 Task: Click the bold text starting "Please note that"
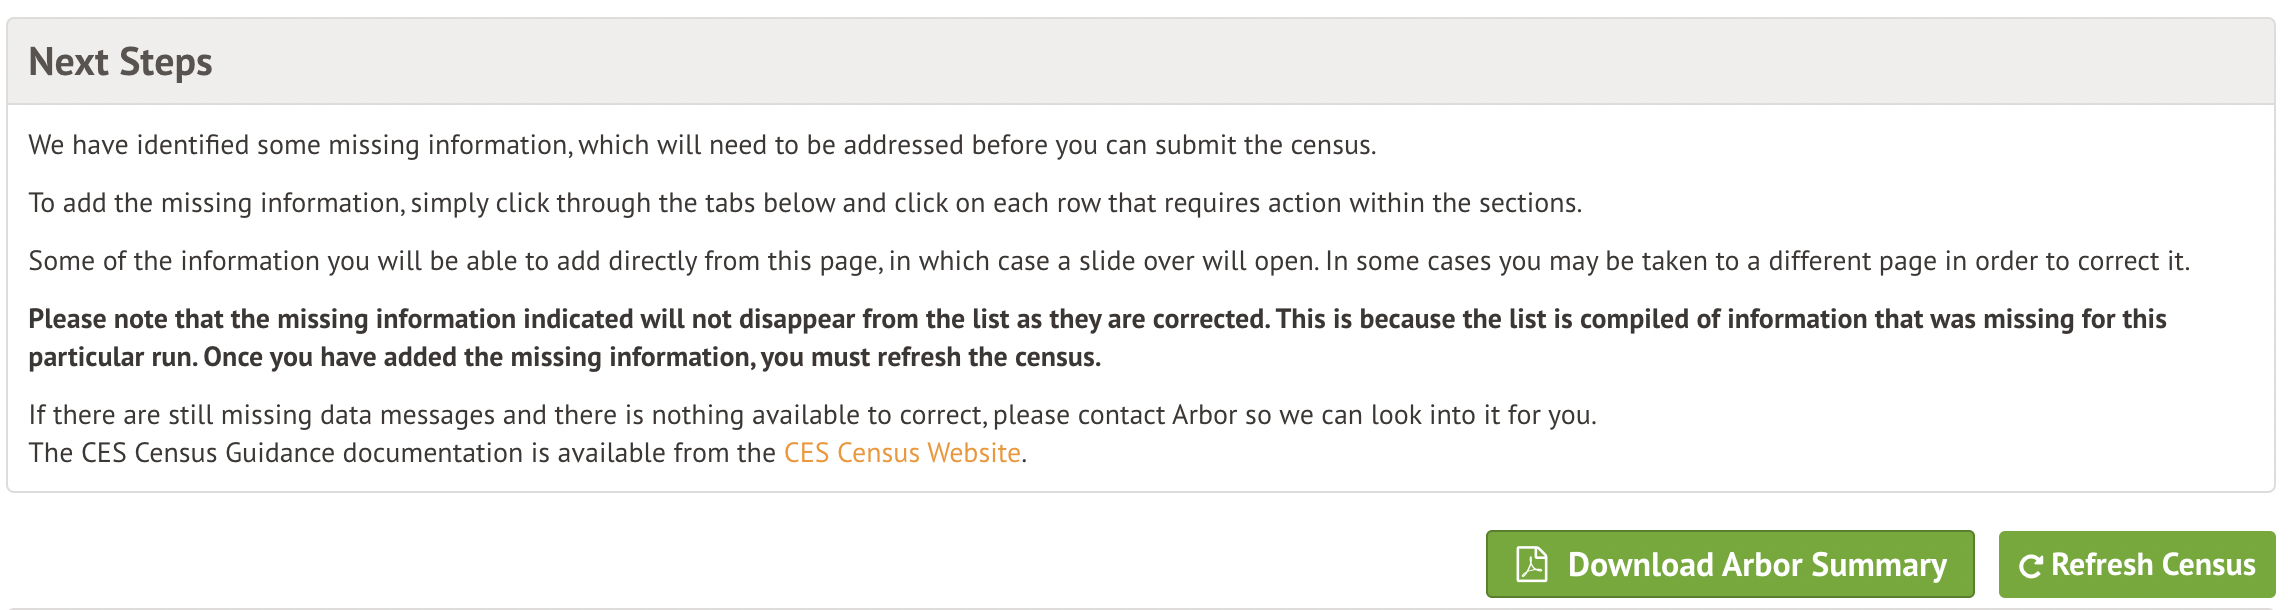(x=1096, y=319)
